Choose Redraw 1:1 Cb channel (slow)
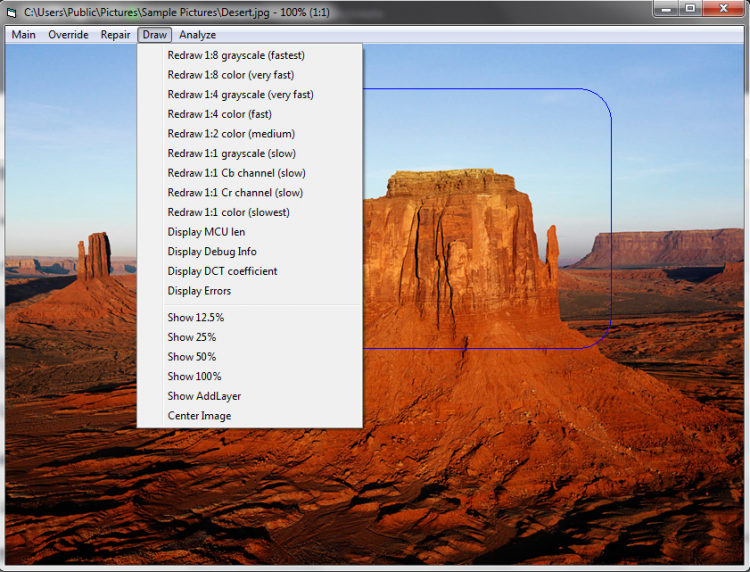 point(249,173)
